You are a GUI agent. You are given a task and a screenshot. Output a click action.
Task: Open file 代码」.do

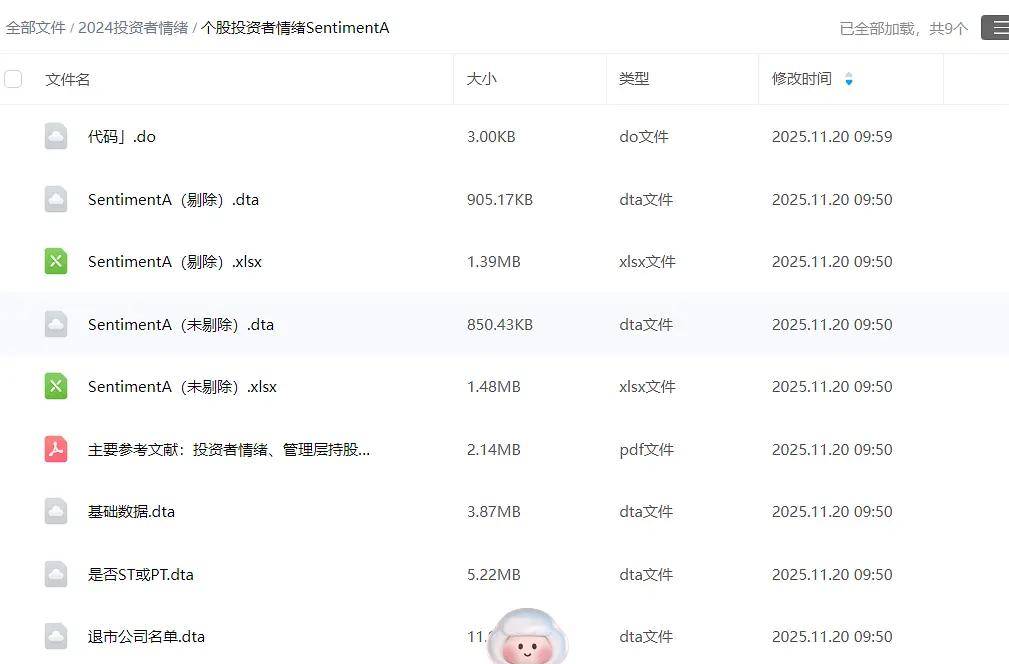point(122,136)
